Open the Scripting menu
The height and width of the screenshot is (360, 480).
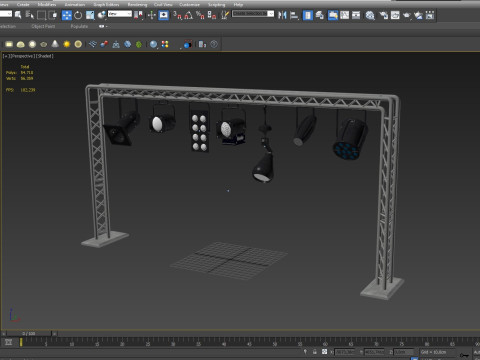click(217, 4)
